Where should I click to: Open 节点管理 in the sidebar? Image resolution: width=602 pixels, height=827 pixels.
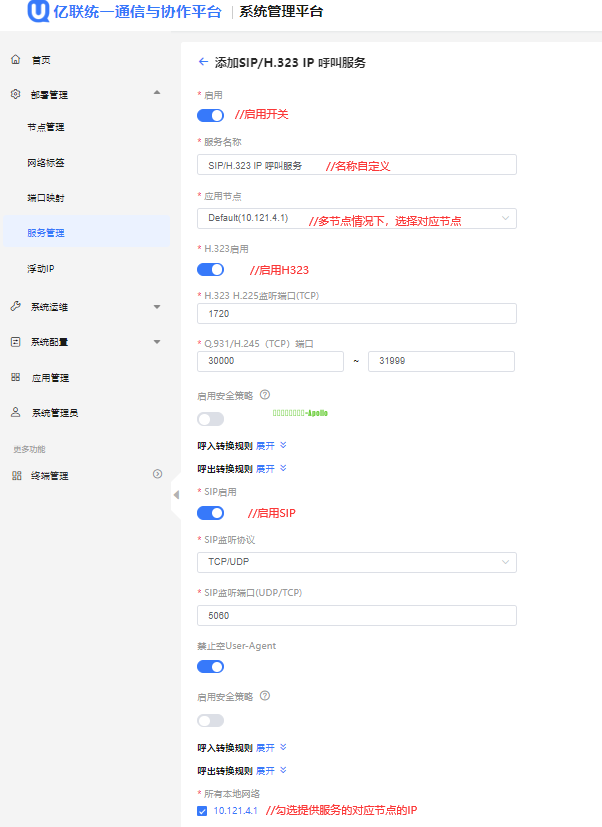coord(46,128)
